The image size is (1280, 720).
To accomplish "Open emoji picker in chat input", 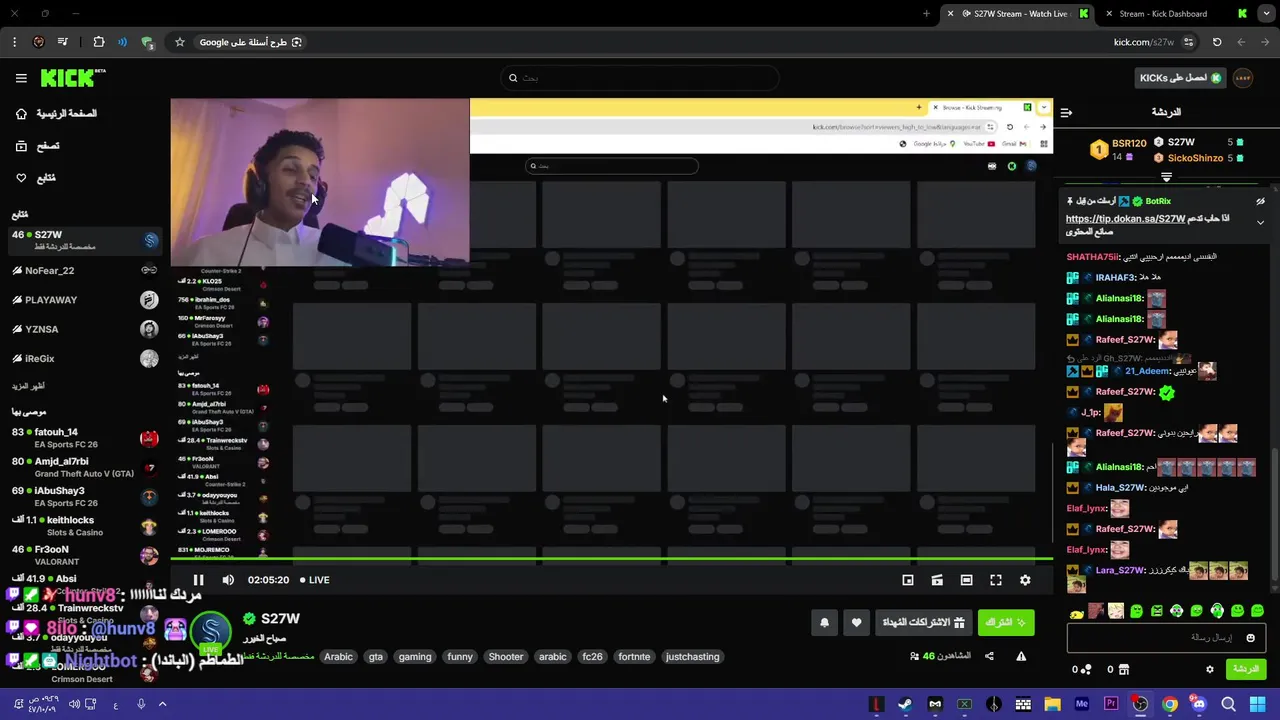I will [x=1250, y=637].
